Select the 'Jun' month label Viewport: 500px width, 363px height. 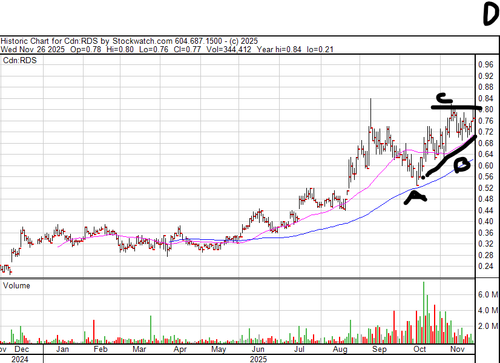(258, 349)
